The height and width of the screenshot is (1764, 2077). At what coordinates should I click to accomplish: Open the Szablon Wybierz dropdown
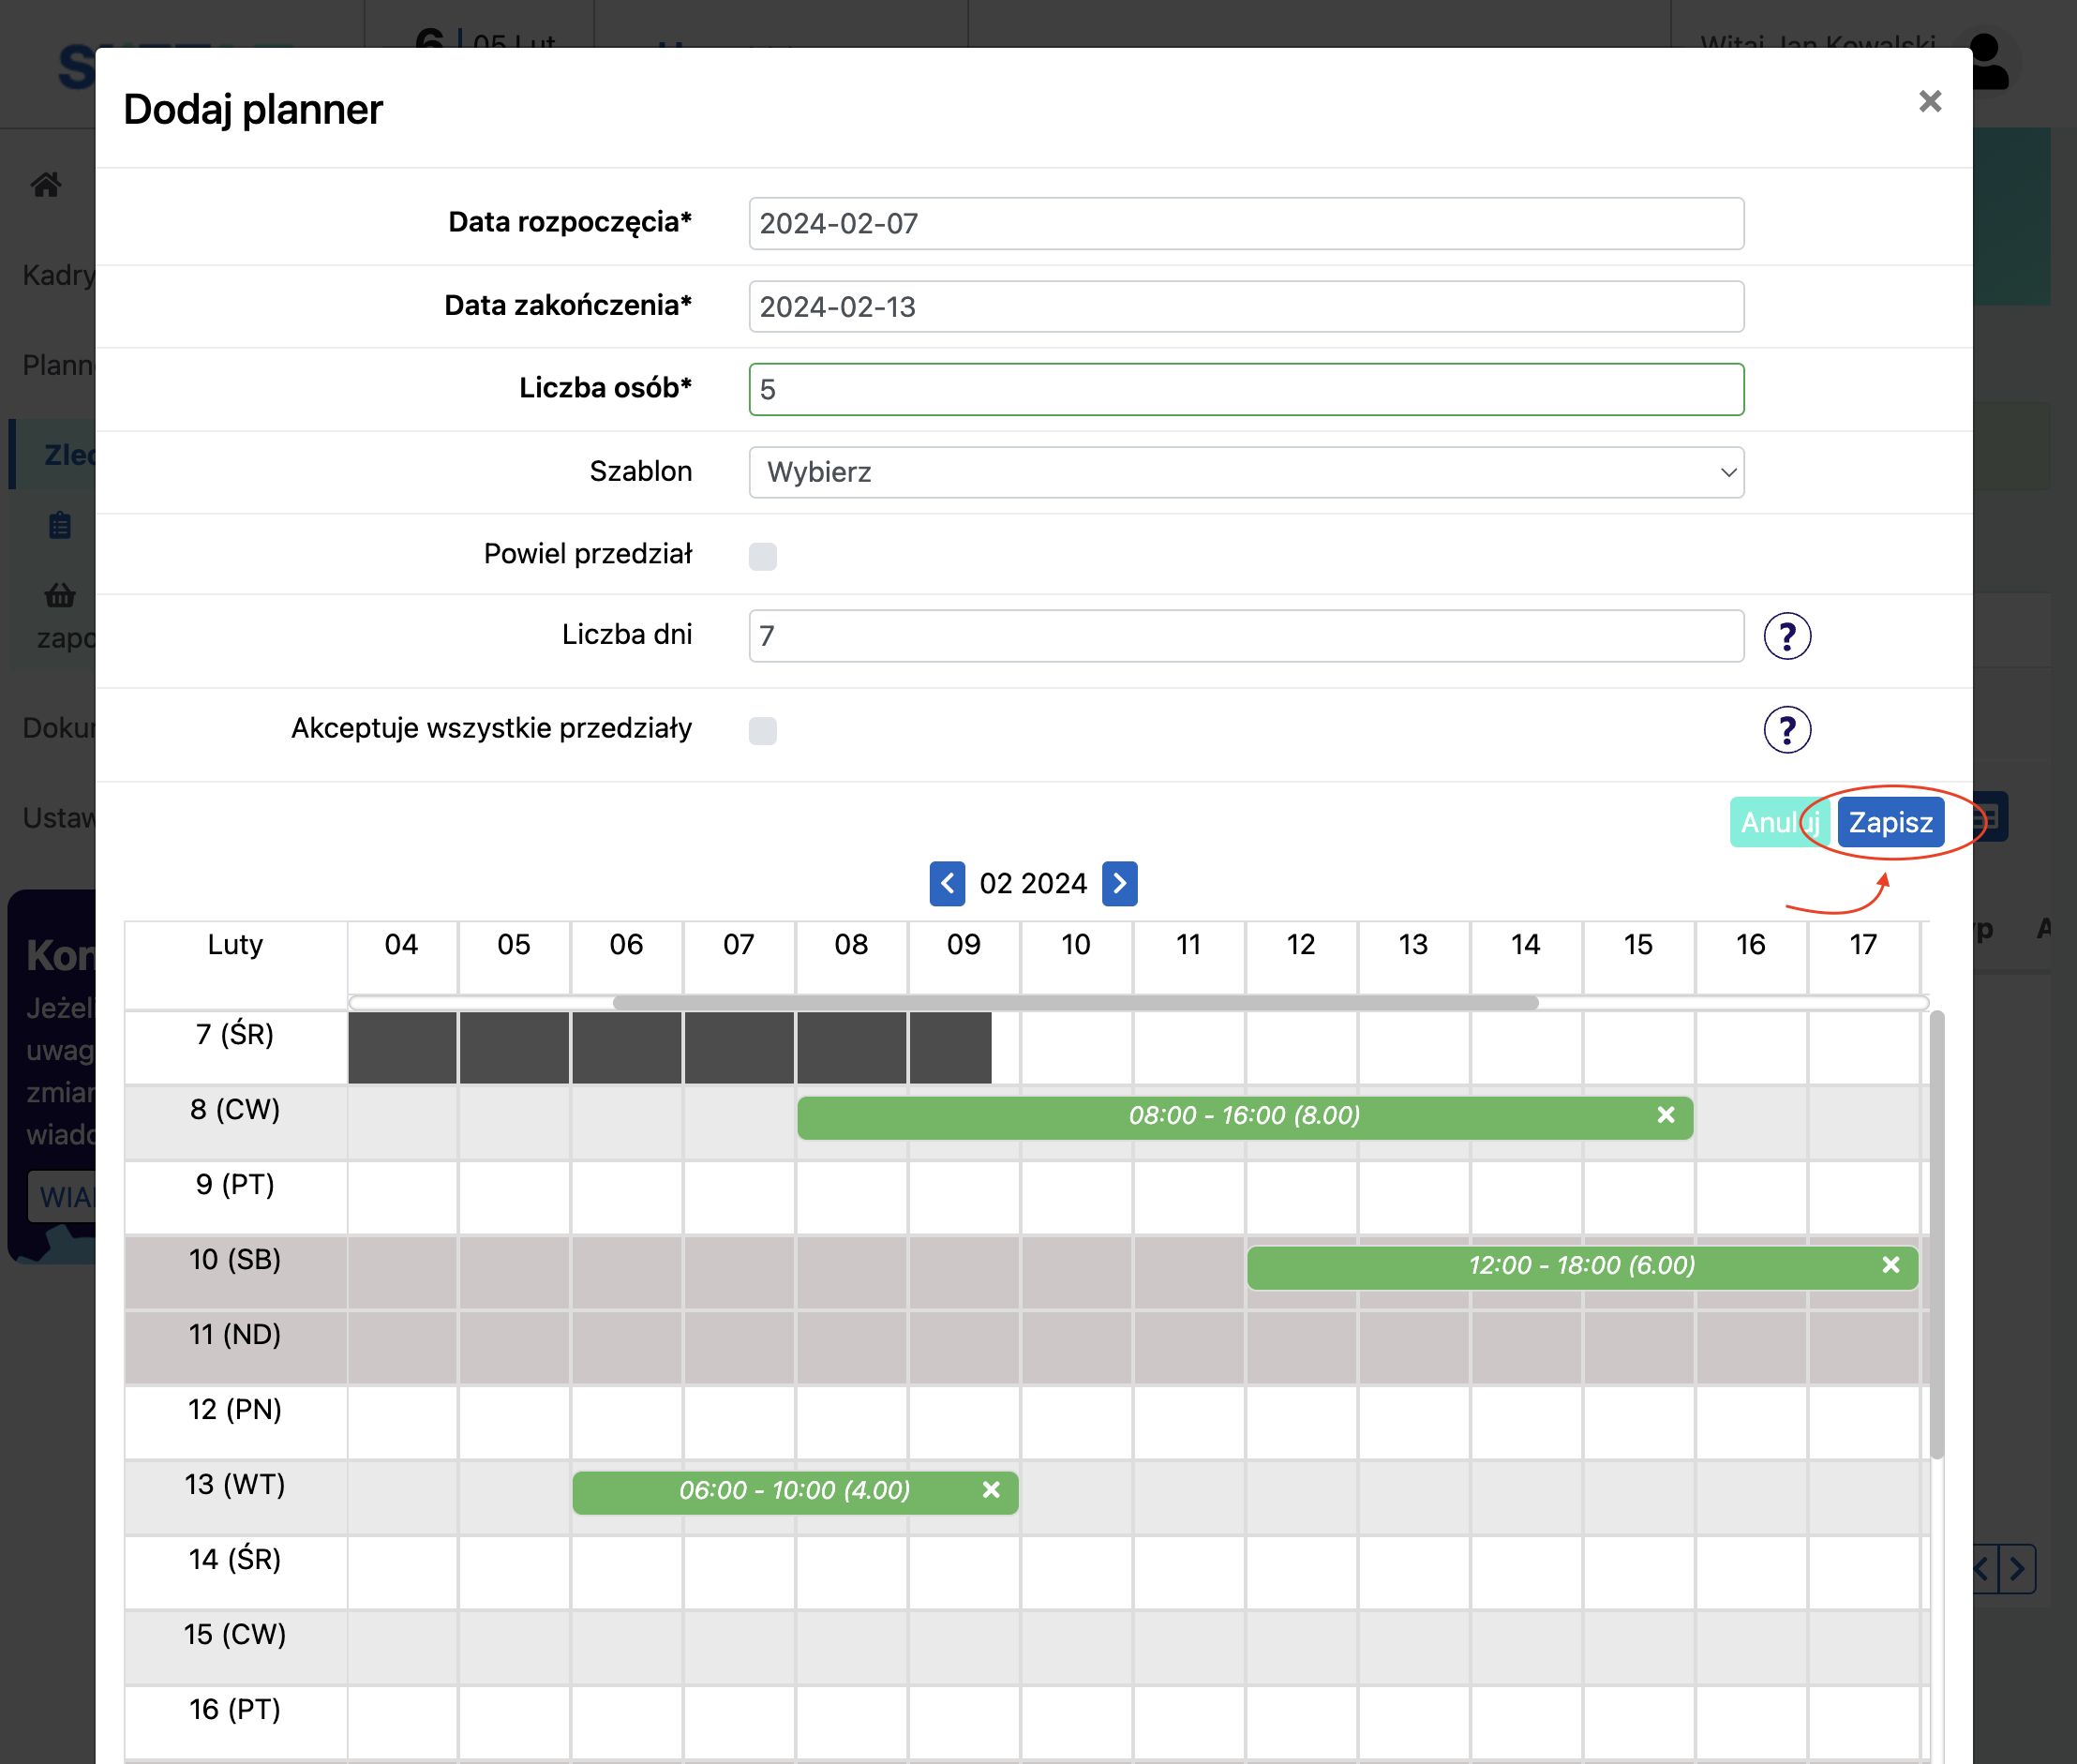click(1245, 472)
